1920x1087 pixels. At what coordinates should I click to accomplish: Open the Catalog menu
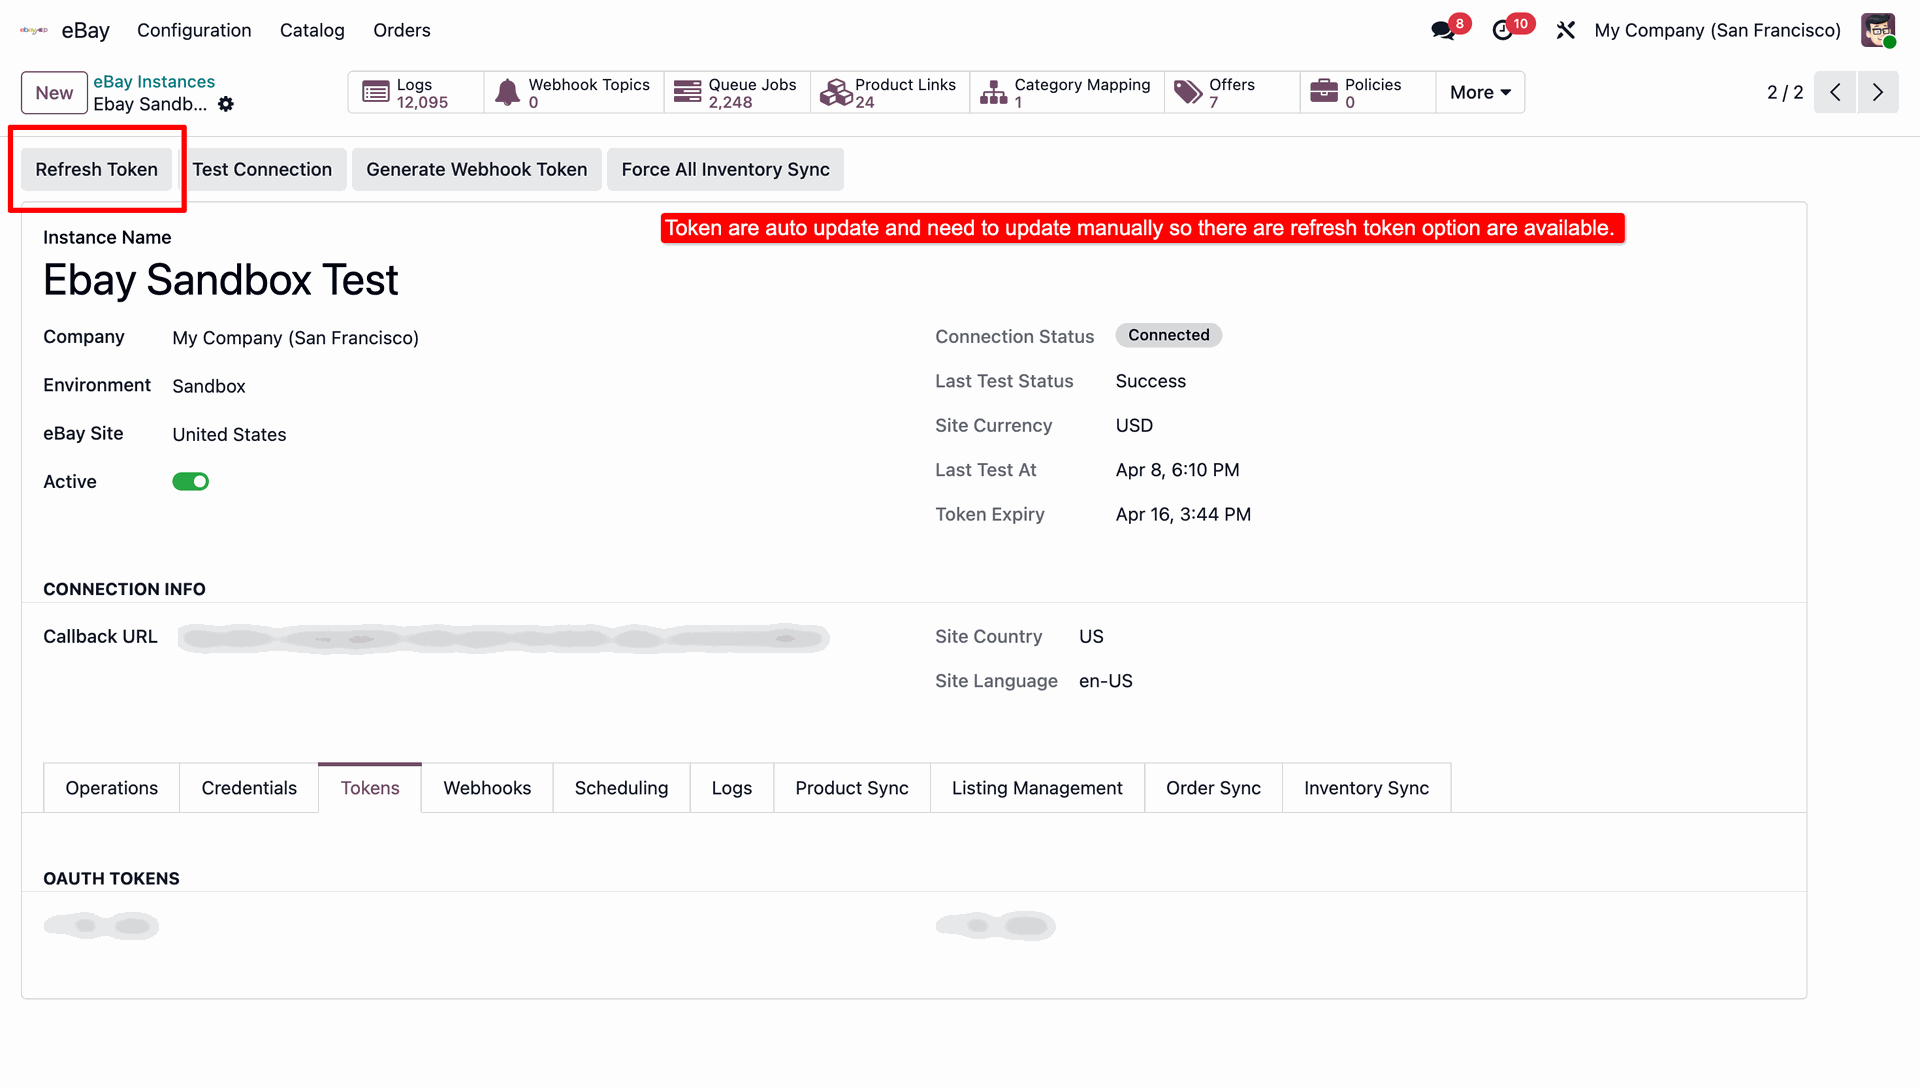point(312,30)
